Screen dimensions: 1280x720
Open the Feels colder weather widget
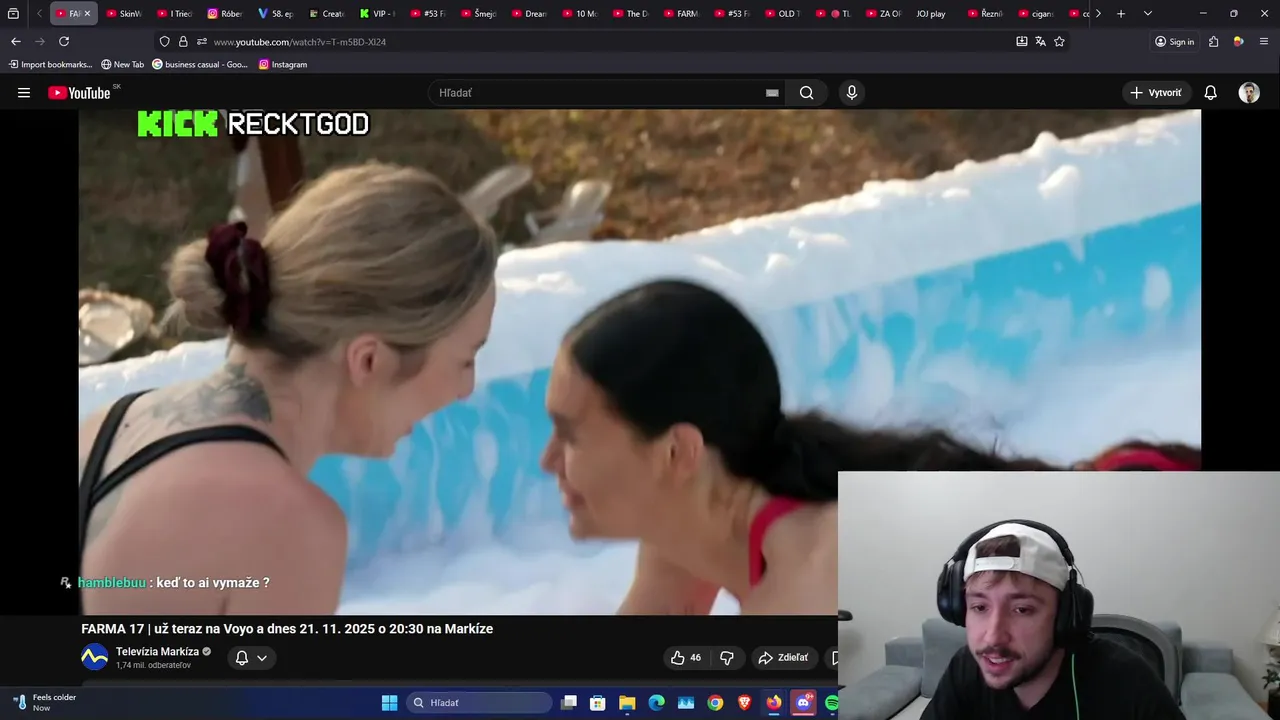pyautogui.click(x=45, y=702)
